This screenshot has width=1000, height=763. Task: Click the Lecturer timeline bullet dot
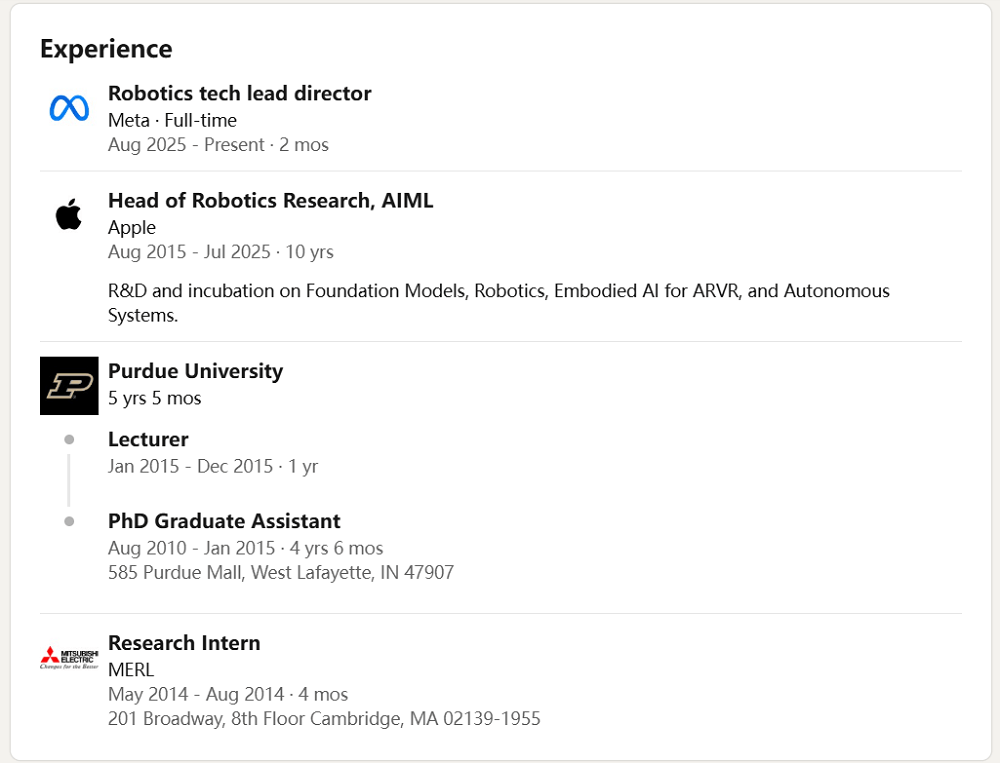click(69, 439)
